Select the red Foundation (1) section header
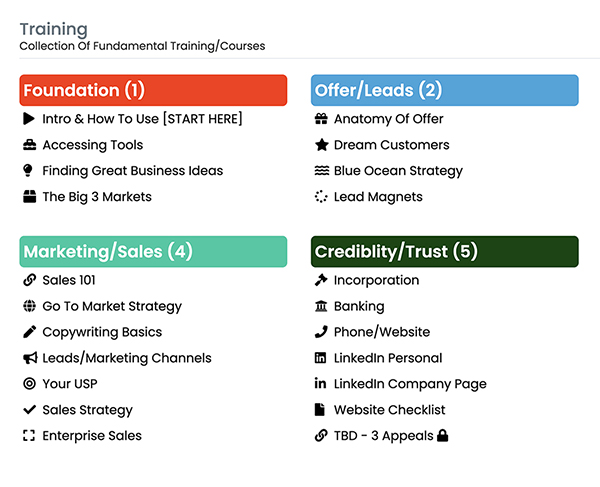 tap(153, 90)
